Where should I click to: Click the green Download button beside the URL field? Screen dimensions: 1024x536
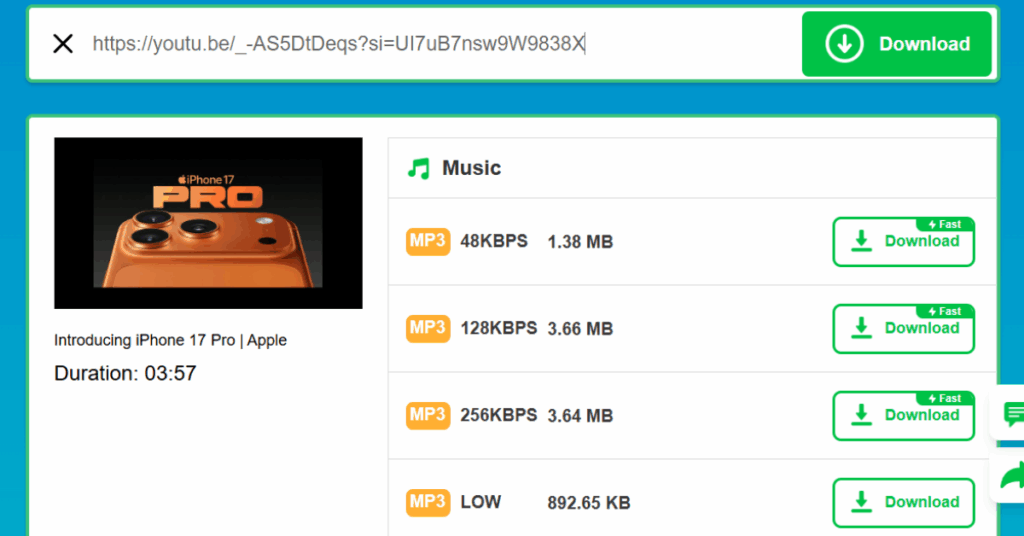pyautogui.click(x=897, y=44)
